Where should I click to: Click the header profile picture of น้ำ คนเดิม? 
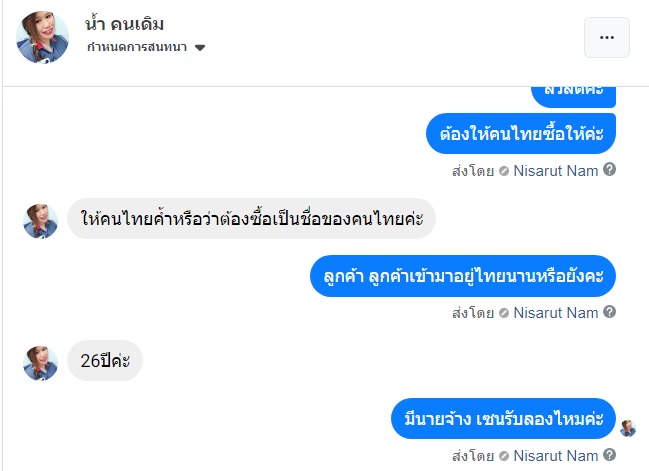click(x=42, y=38)
